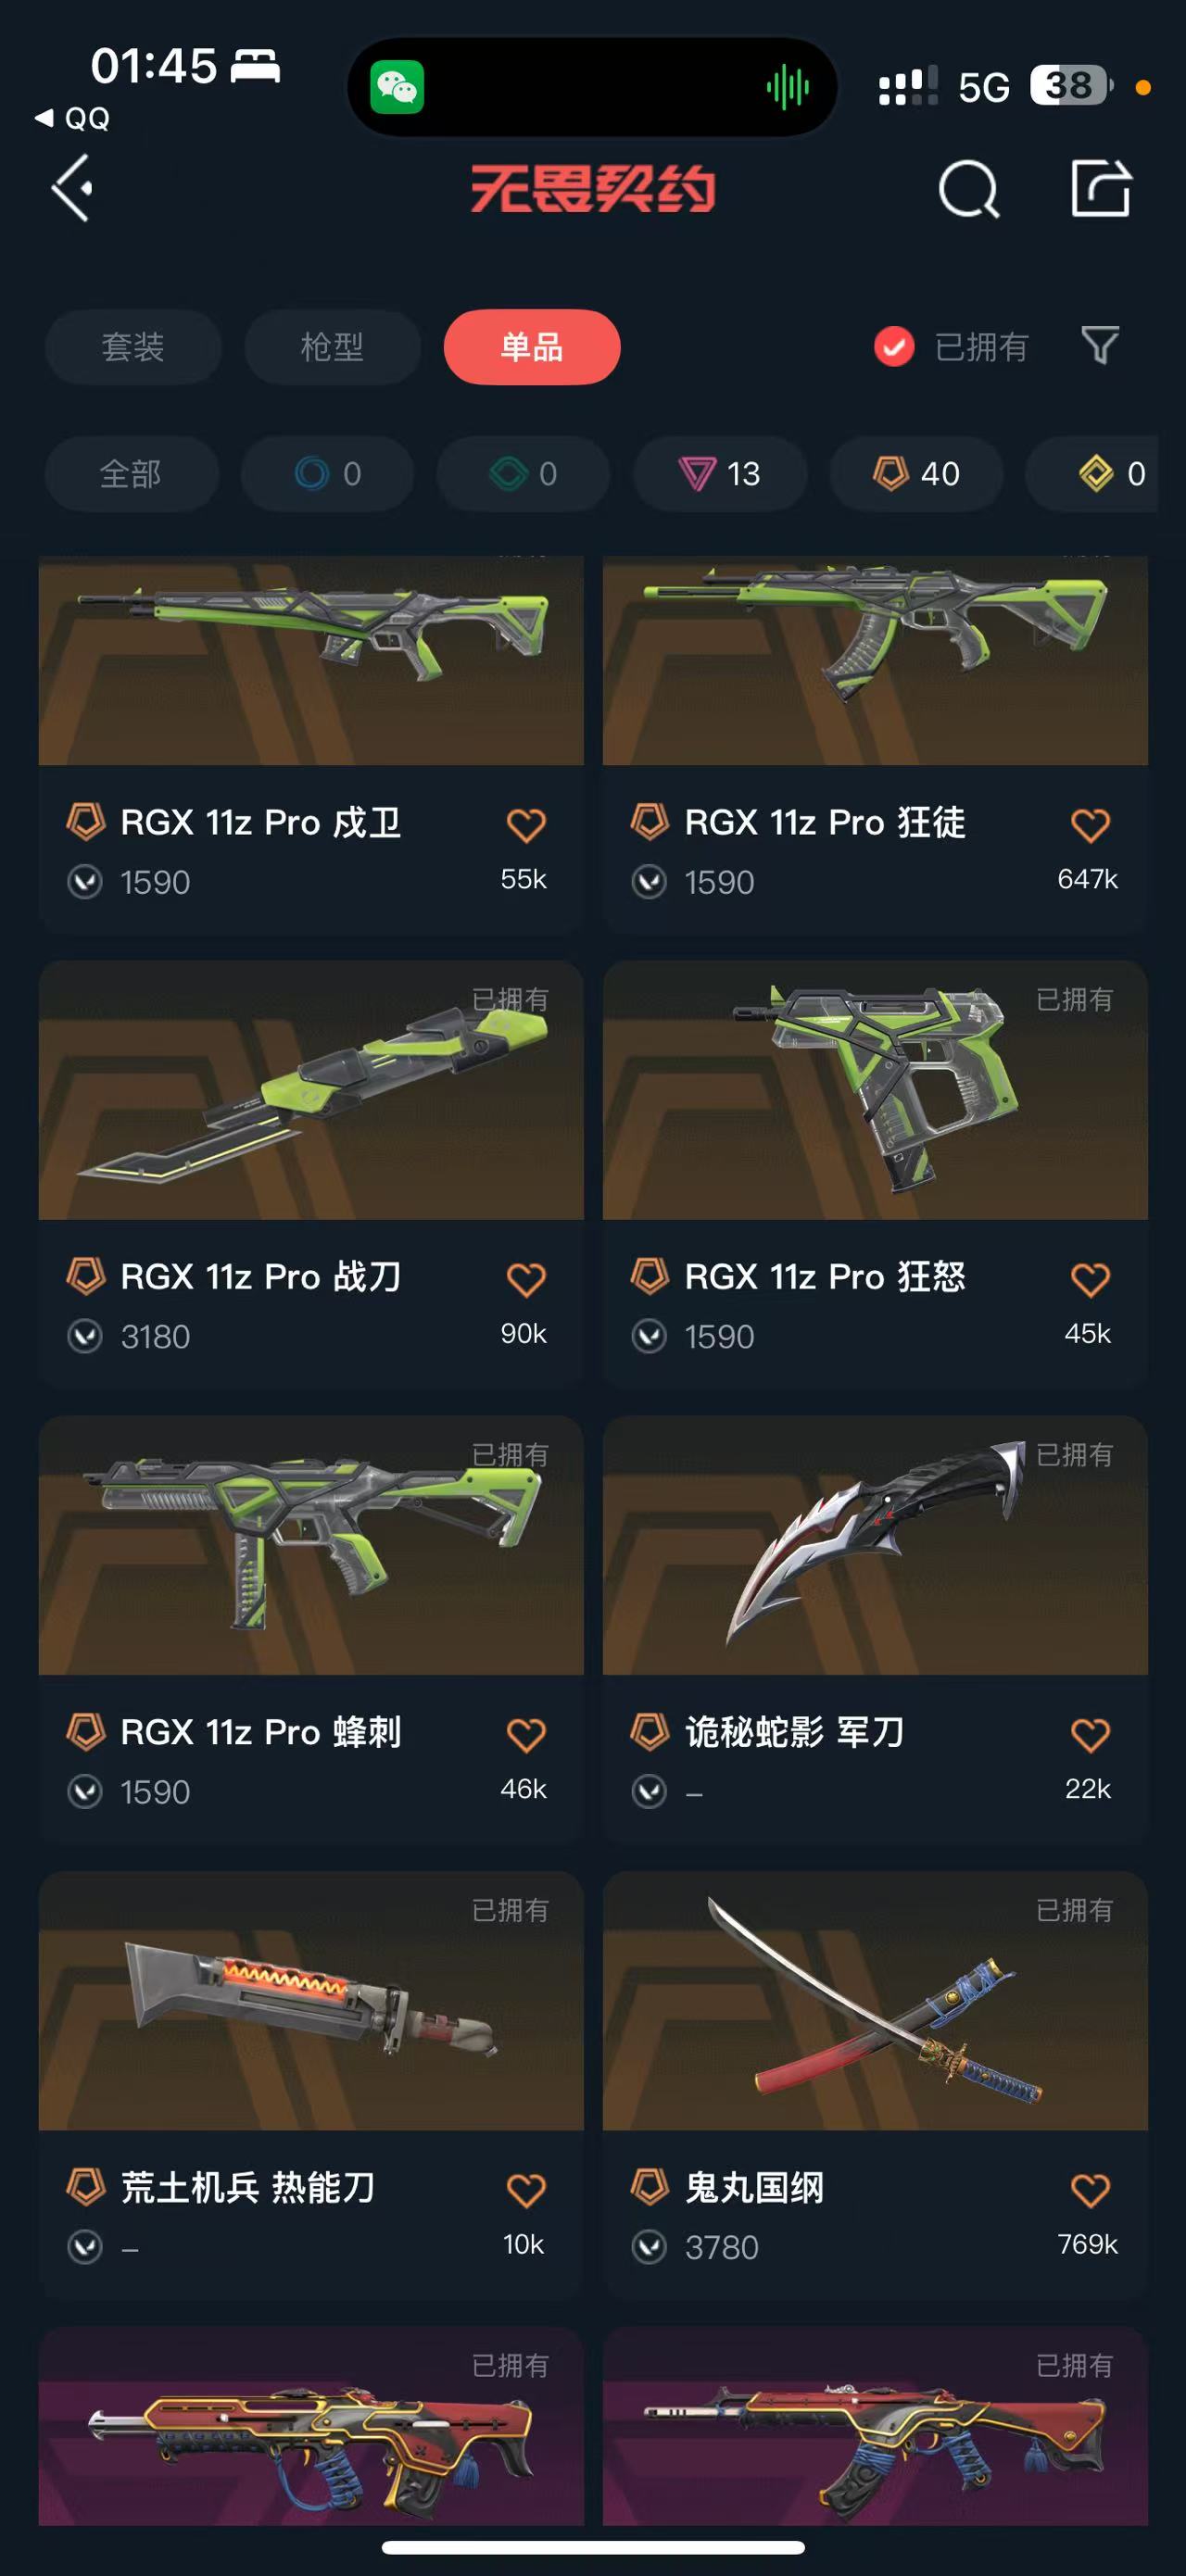Favorite 诡秘蛇影 军刀 heart icon
The width and height of the screenshot is (1186, 2576).
point(1090,1735)
